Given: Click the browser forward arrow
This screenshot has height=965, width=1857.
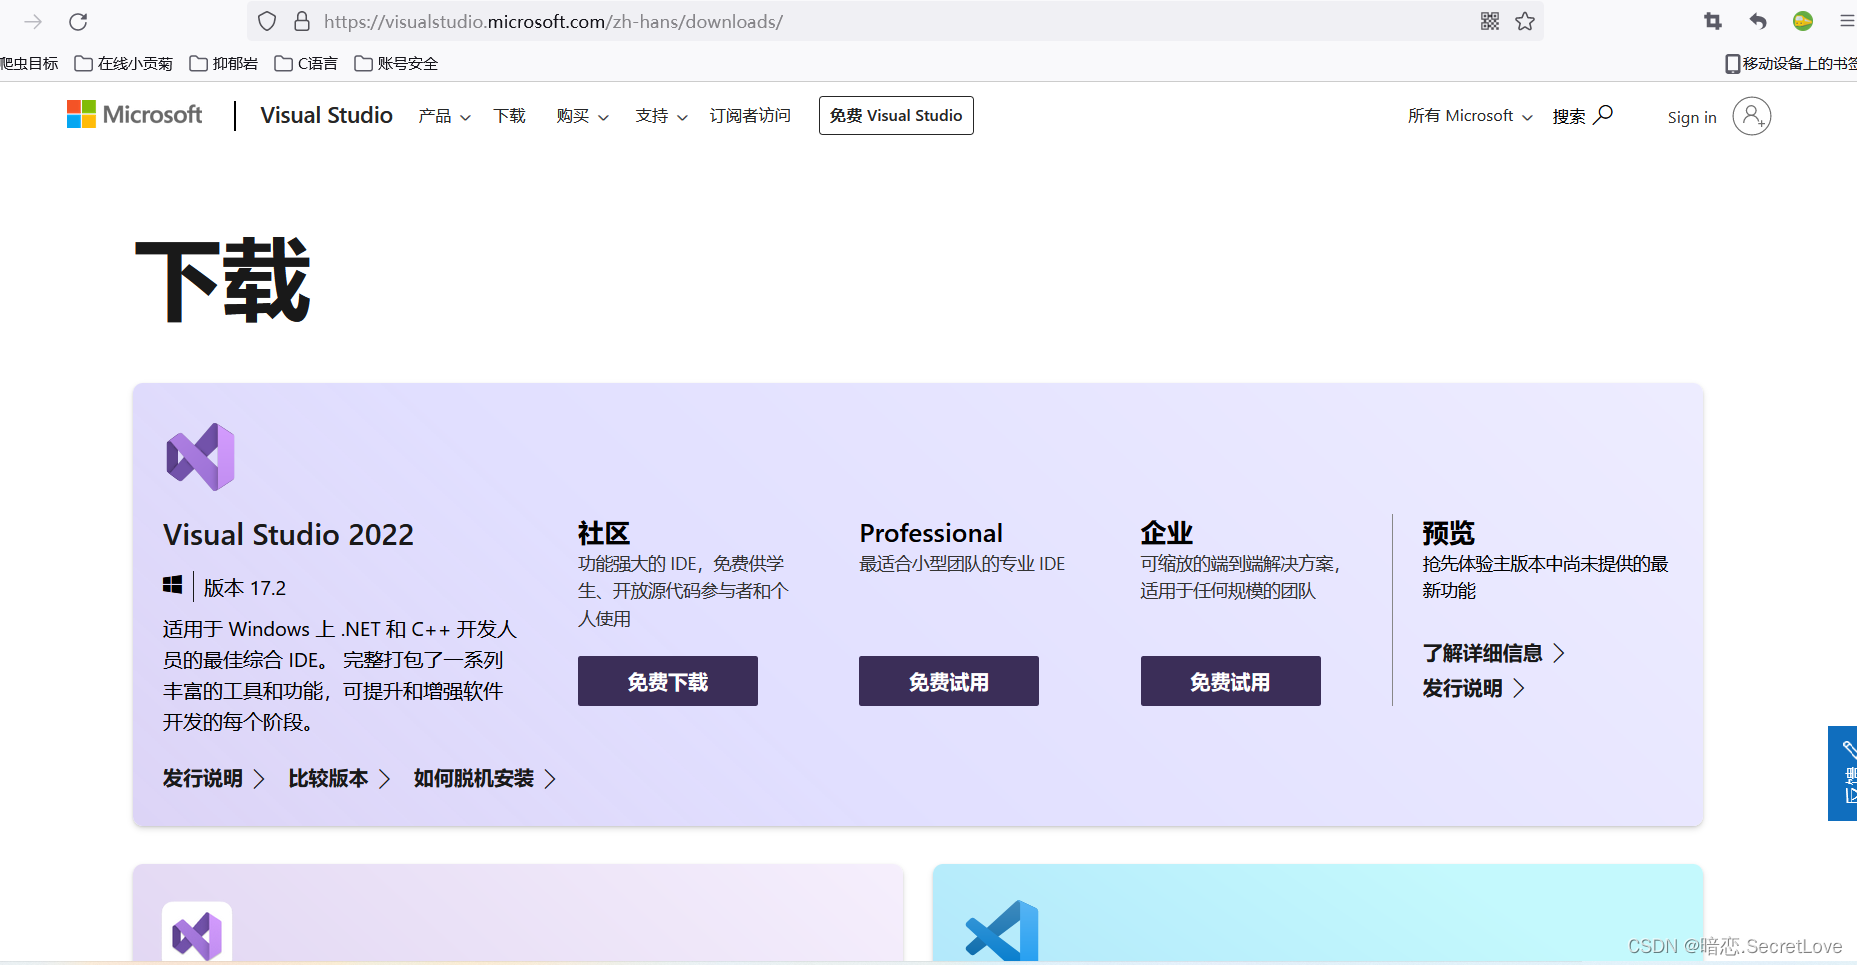Looking at the screenshot, I should pos(33,21).
